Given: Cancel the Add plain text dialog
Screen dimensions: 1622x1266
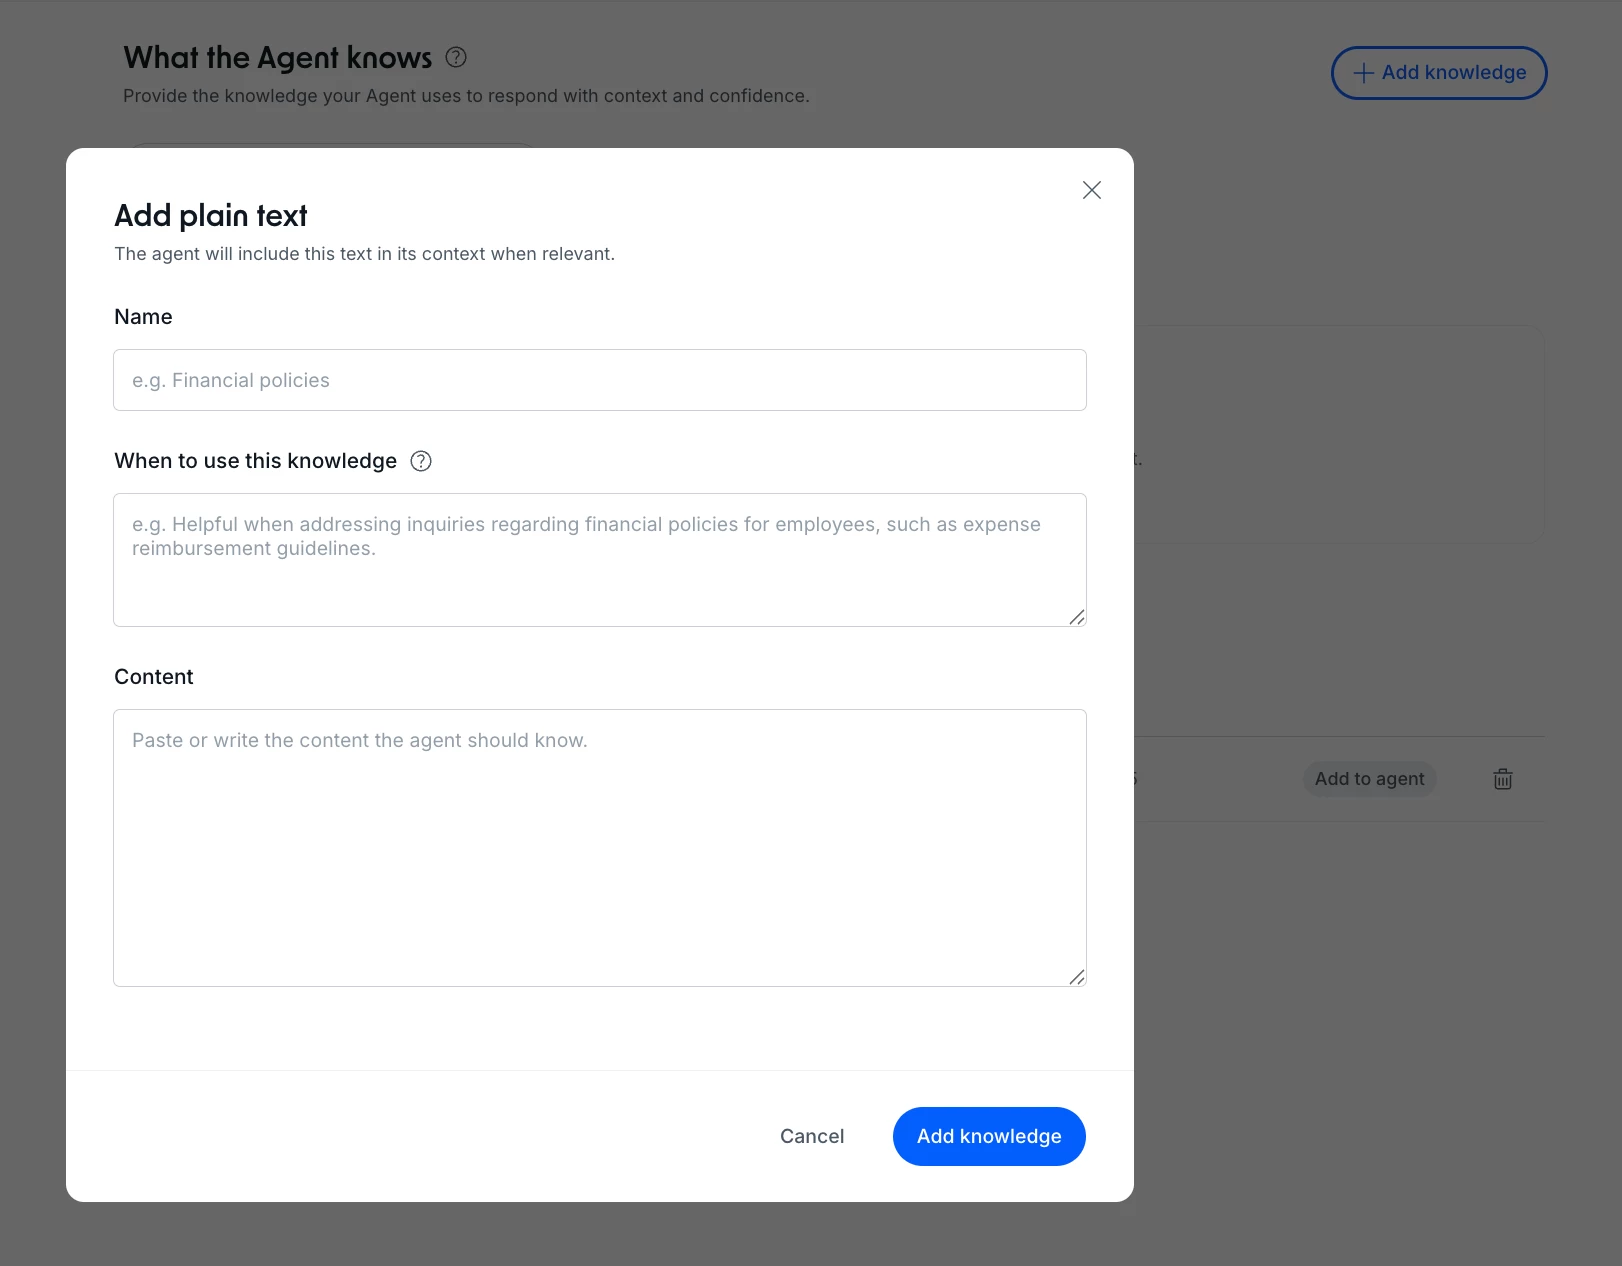Looking at the screenshot, I should (812, 1136).
